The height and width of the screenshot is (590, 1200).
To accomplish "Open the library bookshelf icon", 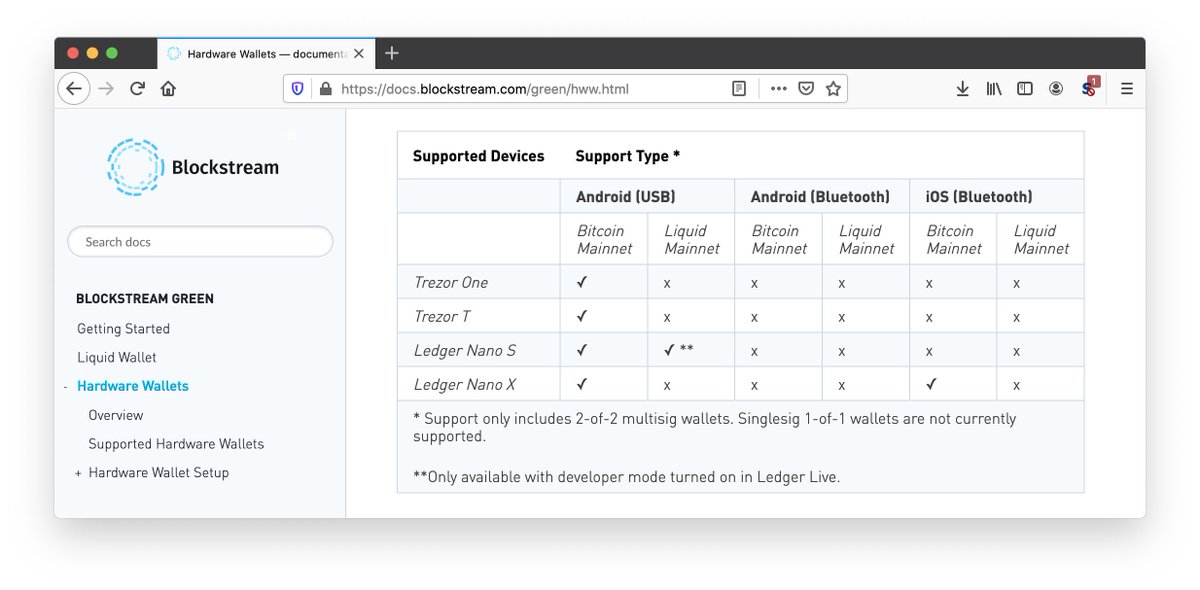I will pyautogui.click(x=993, y=89).
